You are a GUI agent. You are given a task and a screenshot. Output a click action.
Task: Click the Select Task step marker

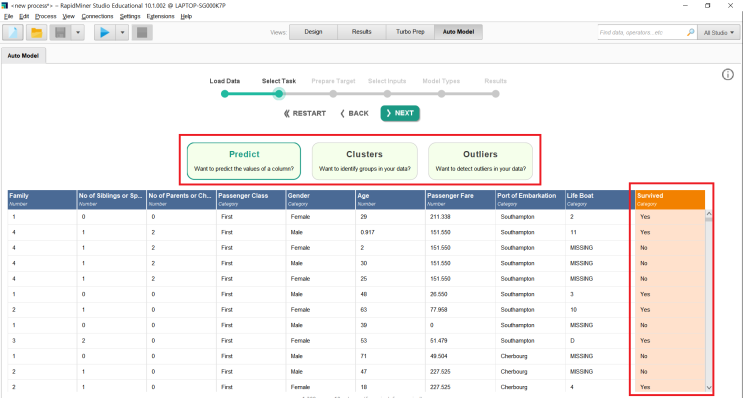tap(279, 94)
